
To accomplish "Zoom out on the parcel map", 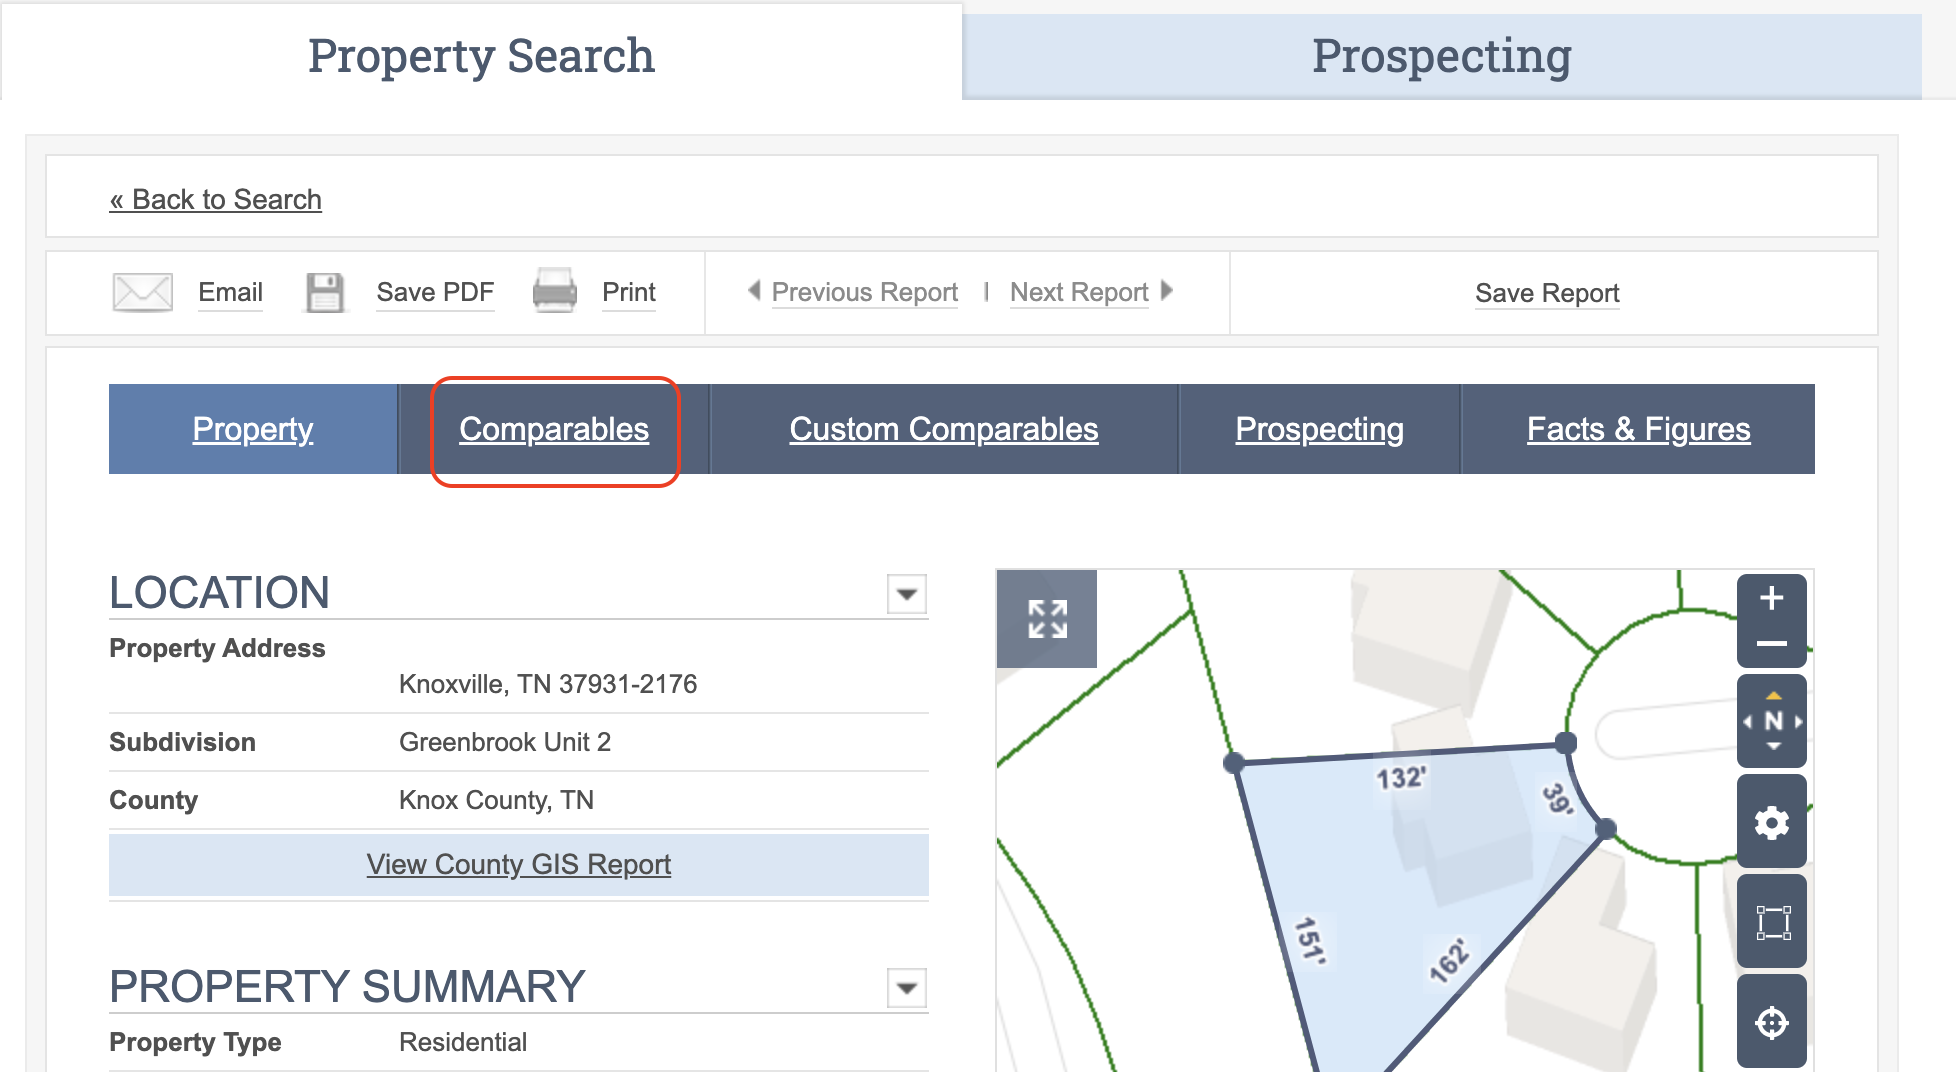I will coord(1771,644).
